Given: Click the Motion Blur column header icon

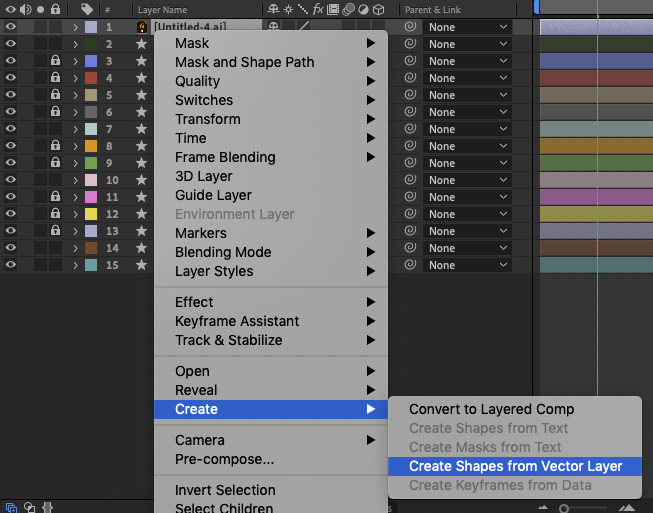Looking at the screenshot, I should (347, 9).
